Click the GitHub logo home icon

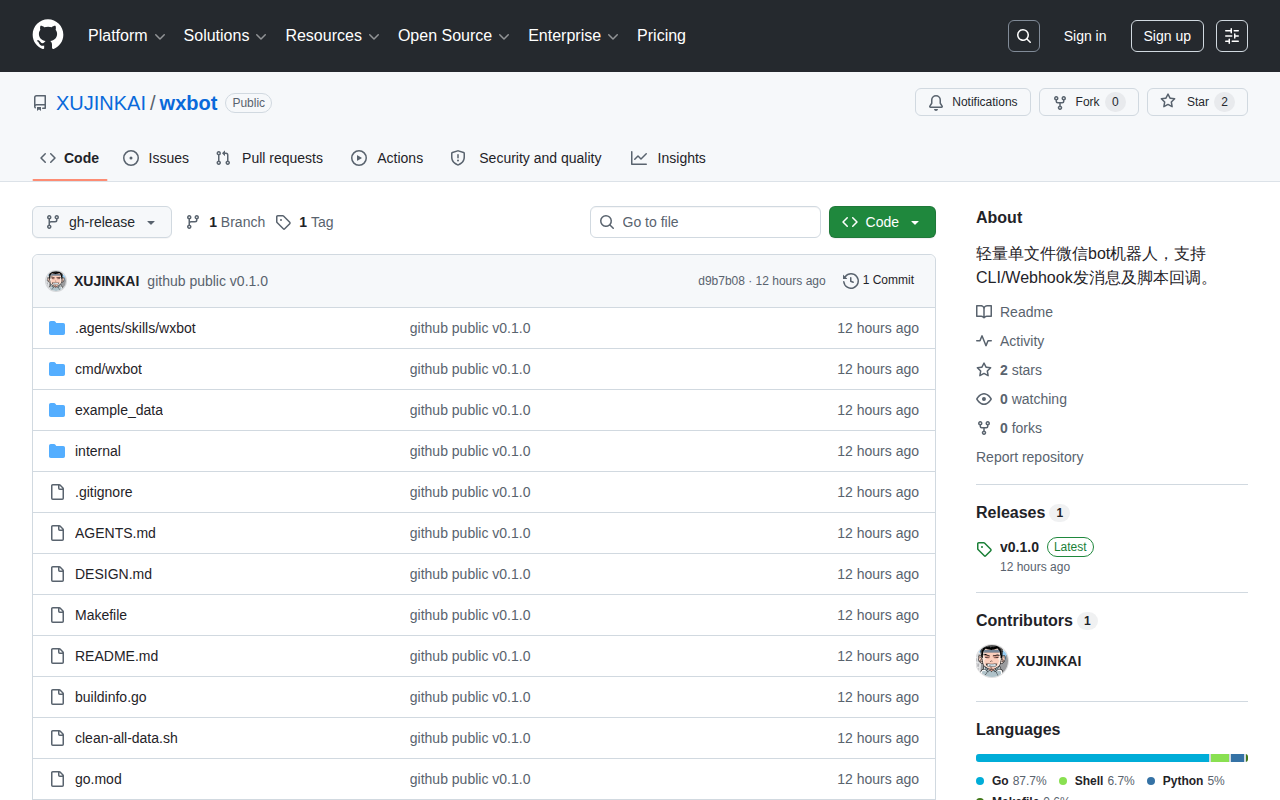pyautogui.click(x=48, y=36)
